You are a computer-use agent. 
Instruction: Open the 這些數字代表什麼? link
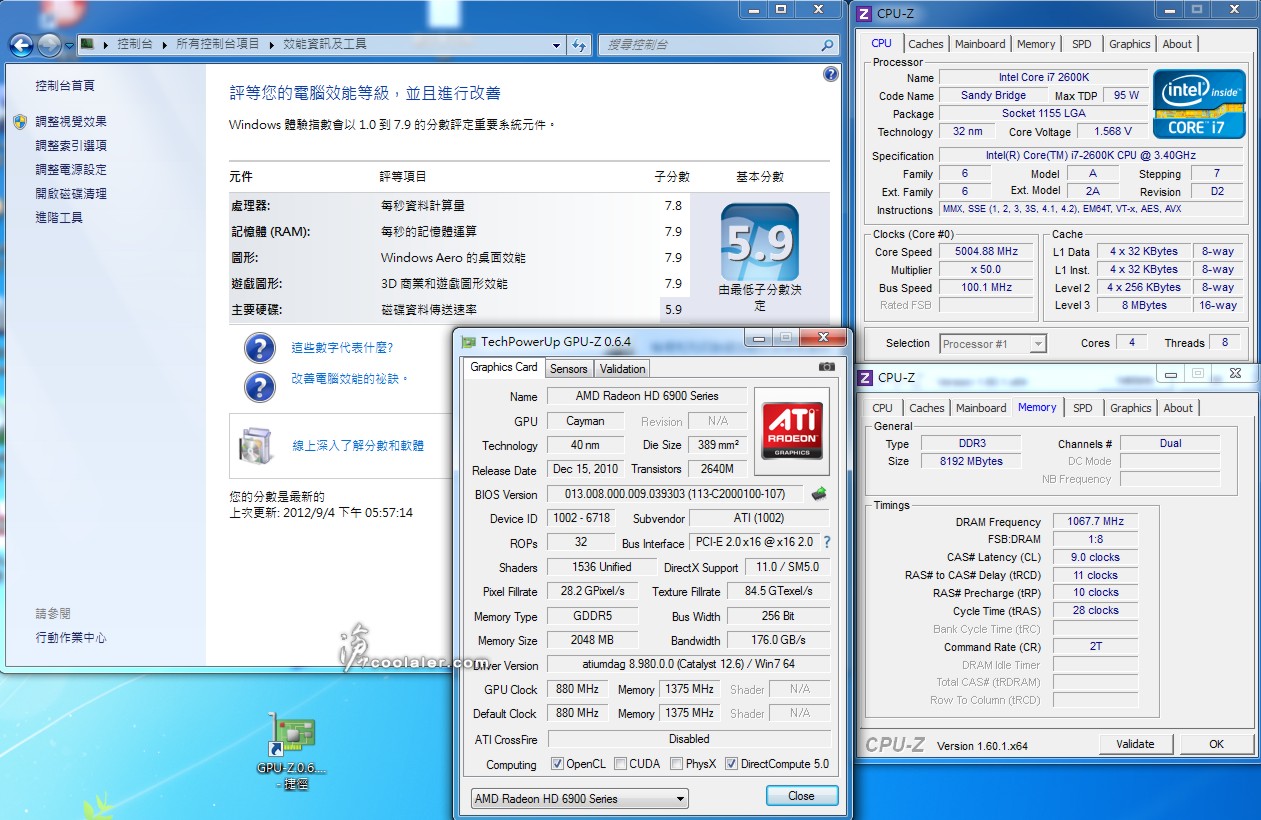pos(342,348)
